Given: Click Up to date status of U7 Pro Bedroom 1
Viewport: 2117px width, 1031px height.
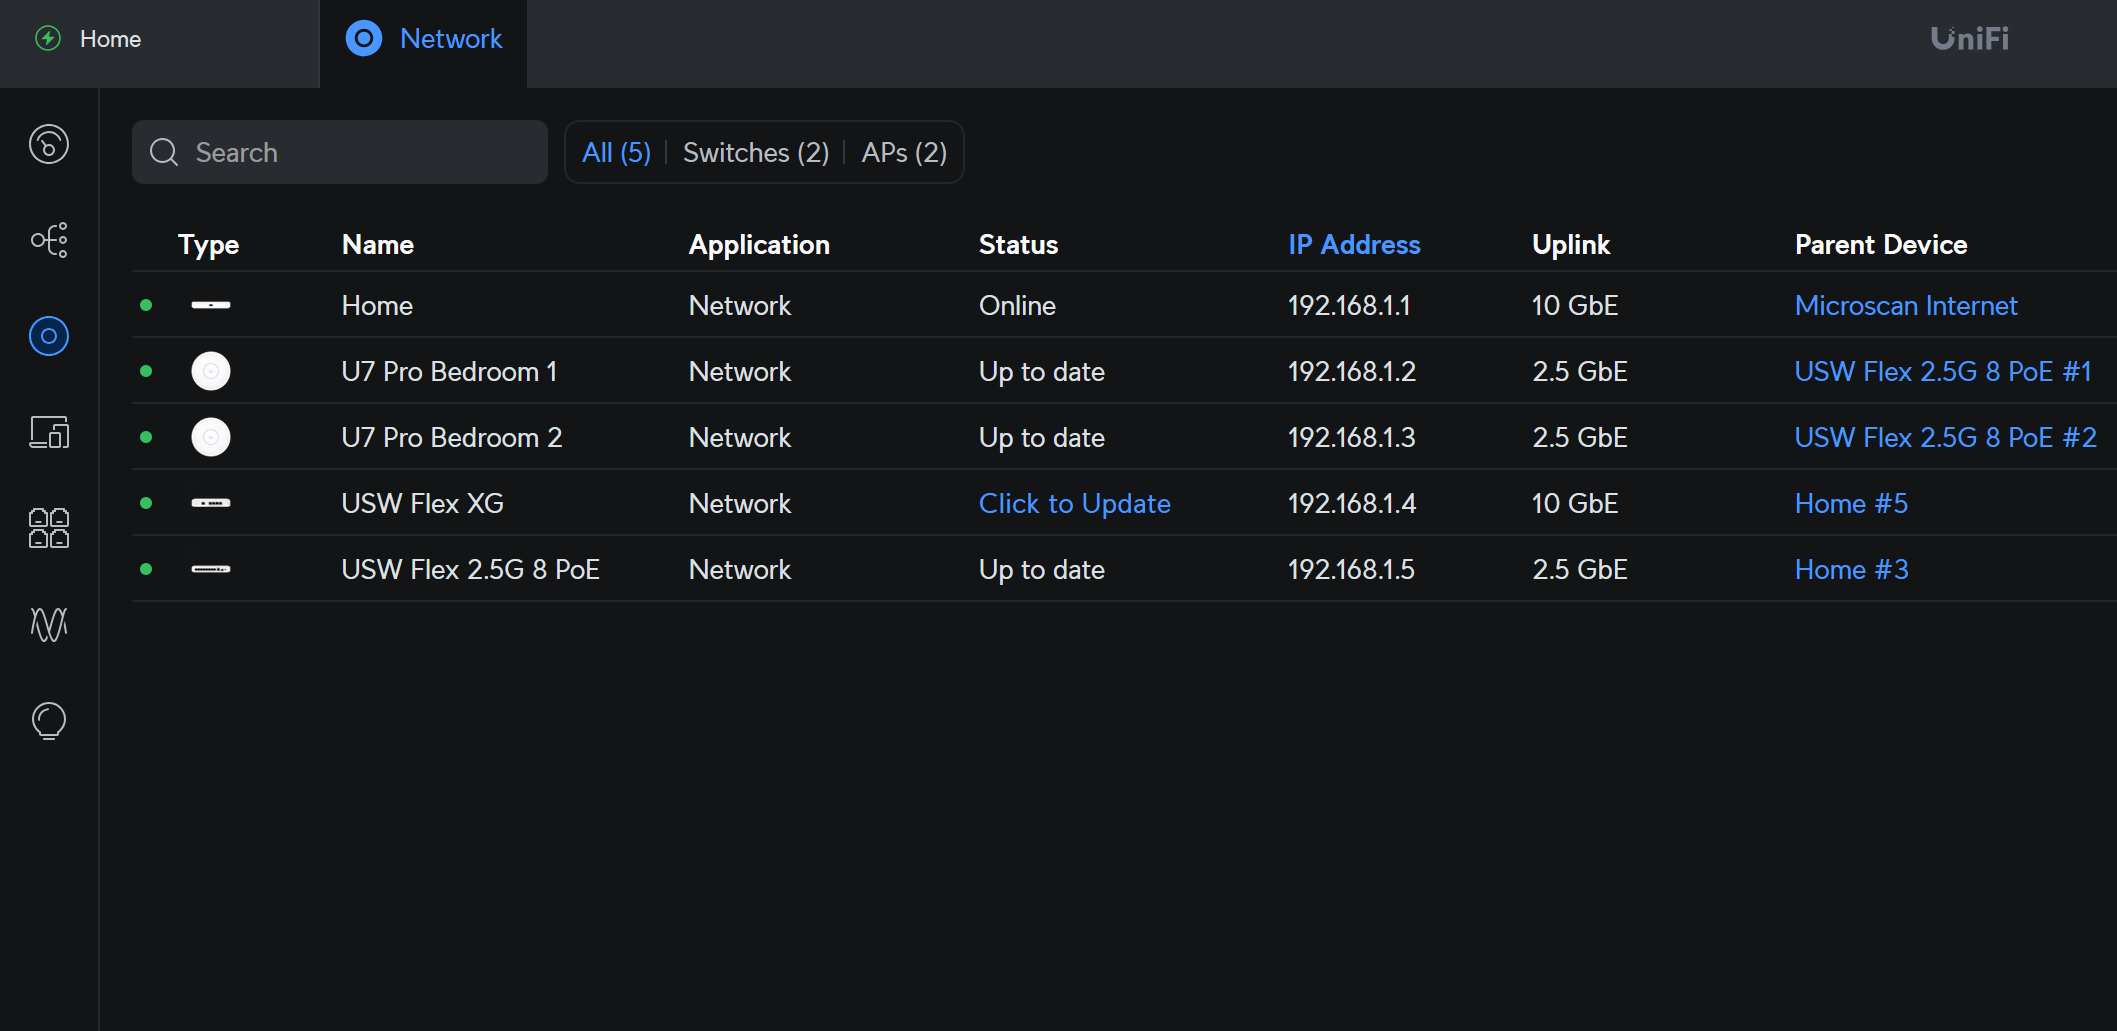Looking at the screenshot, I should tap(1042, 372).
